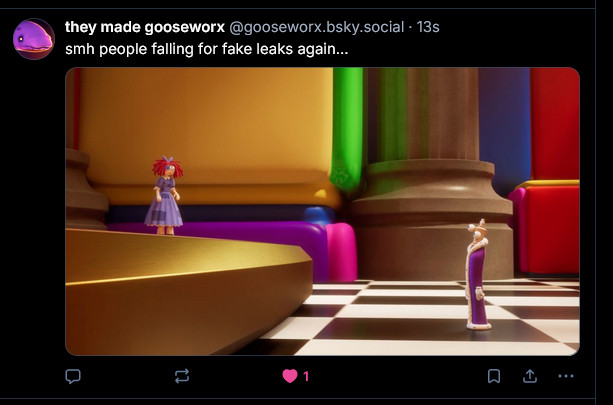Save post with the bookmark icon
Viewport: 613px width, 405px height.
point(494,376)
